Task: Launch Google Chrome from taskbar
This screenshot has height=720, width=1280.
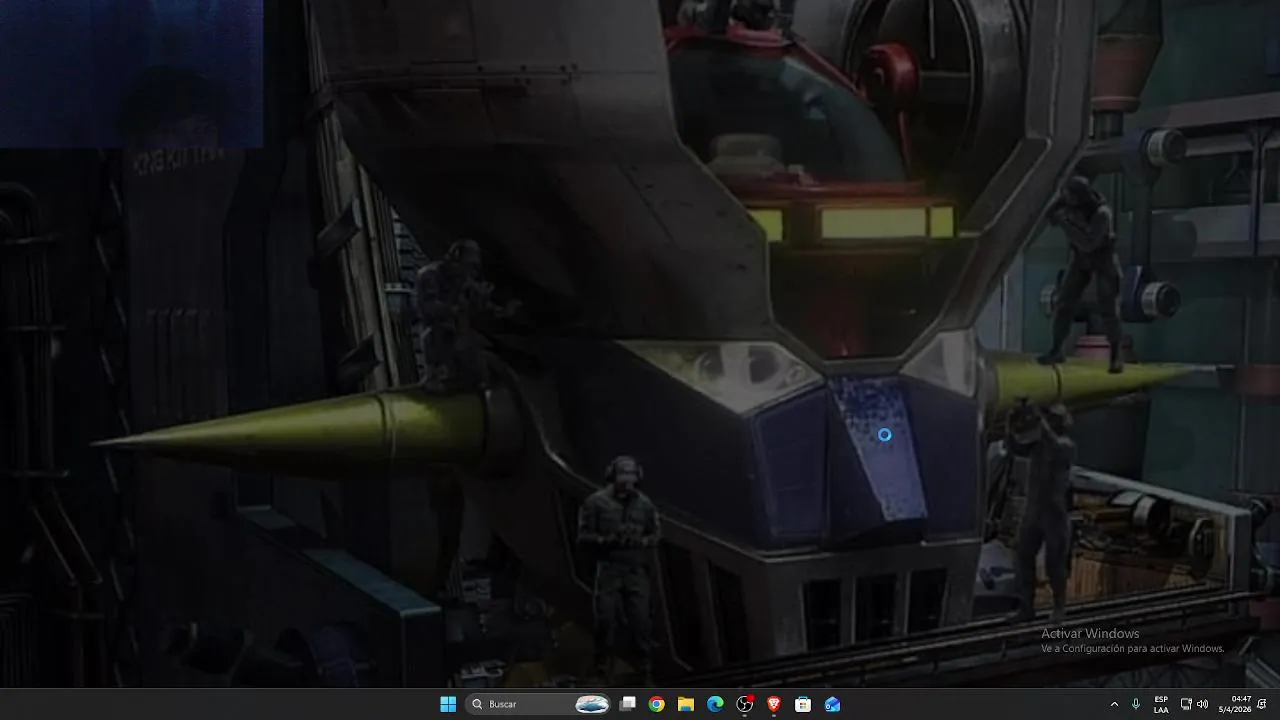Action: click(x=656, y=704)
